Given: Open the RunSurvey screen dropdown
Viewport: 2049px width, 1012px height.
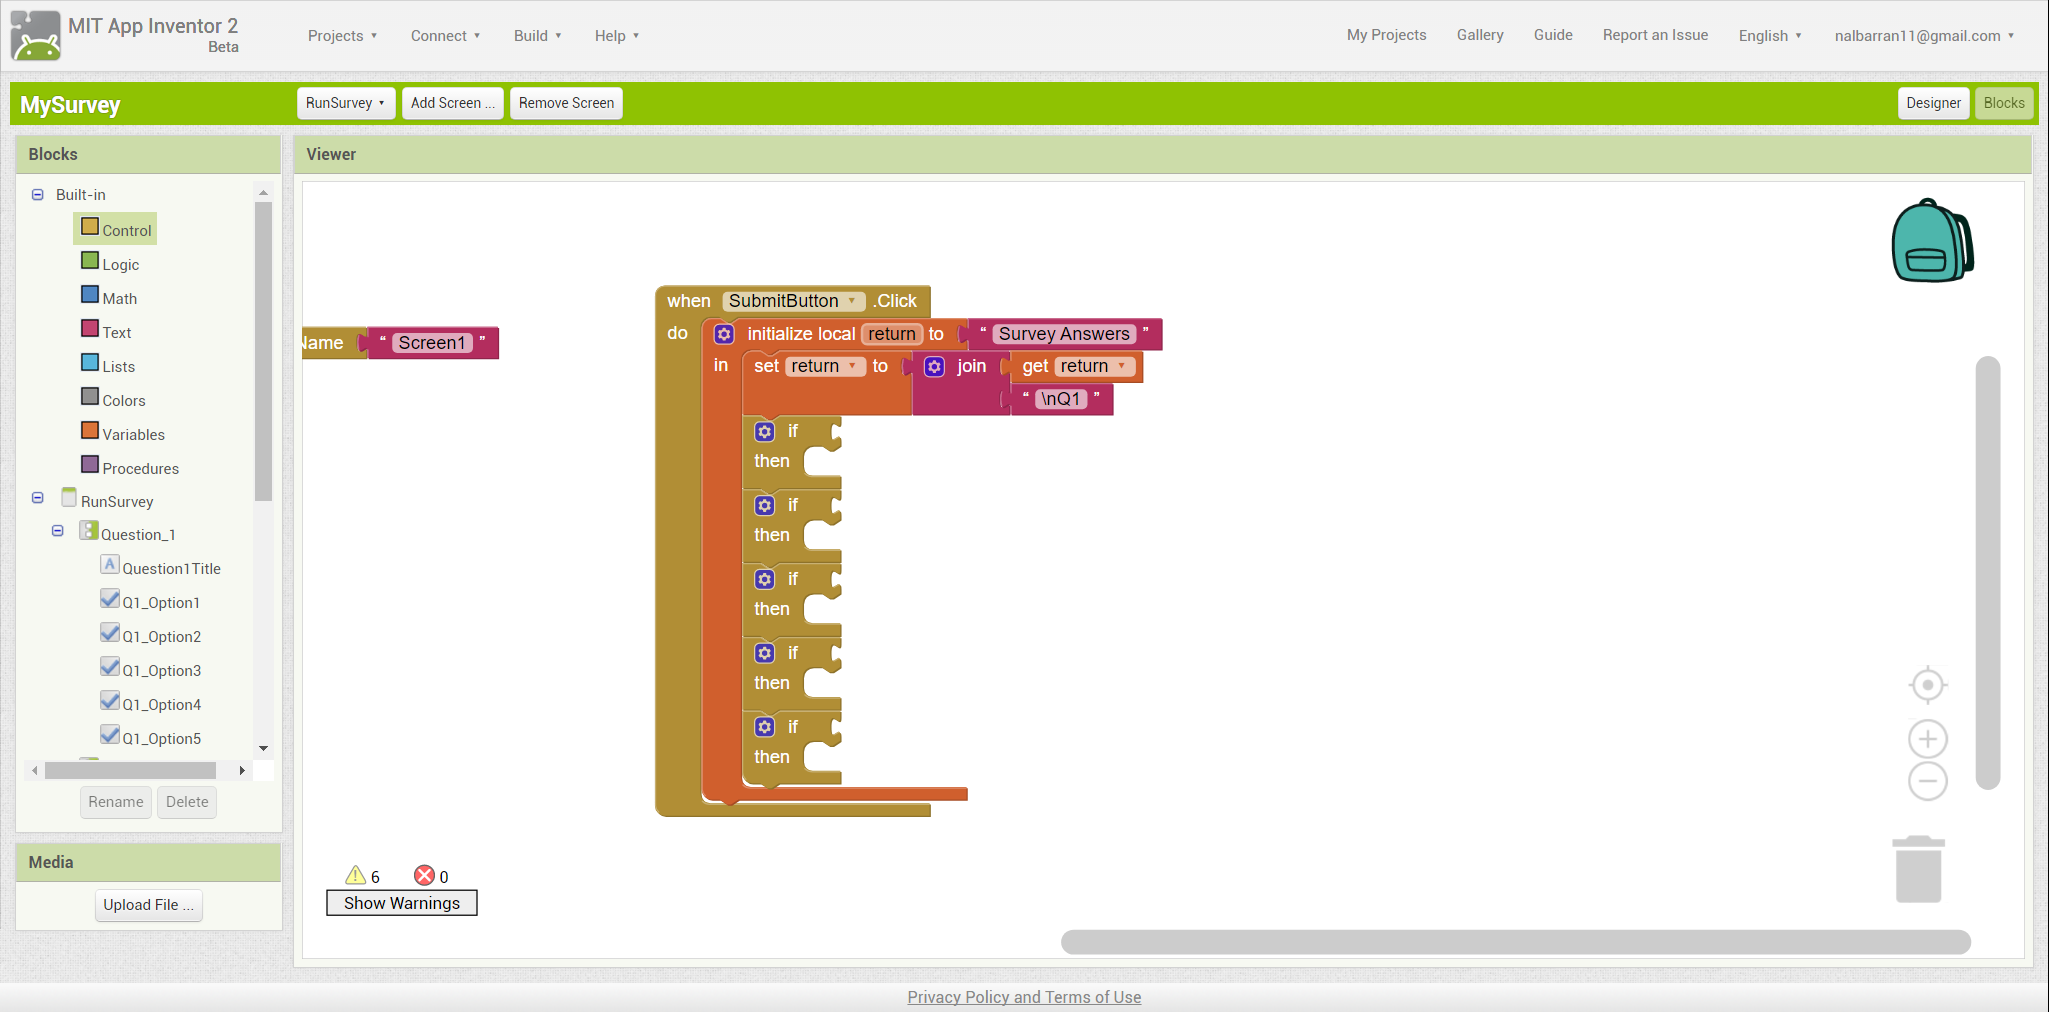Looking at the screenshot, I should point(345,103).
